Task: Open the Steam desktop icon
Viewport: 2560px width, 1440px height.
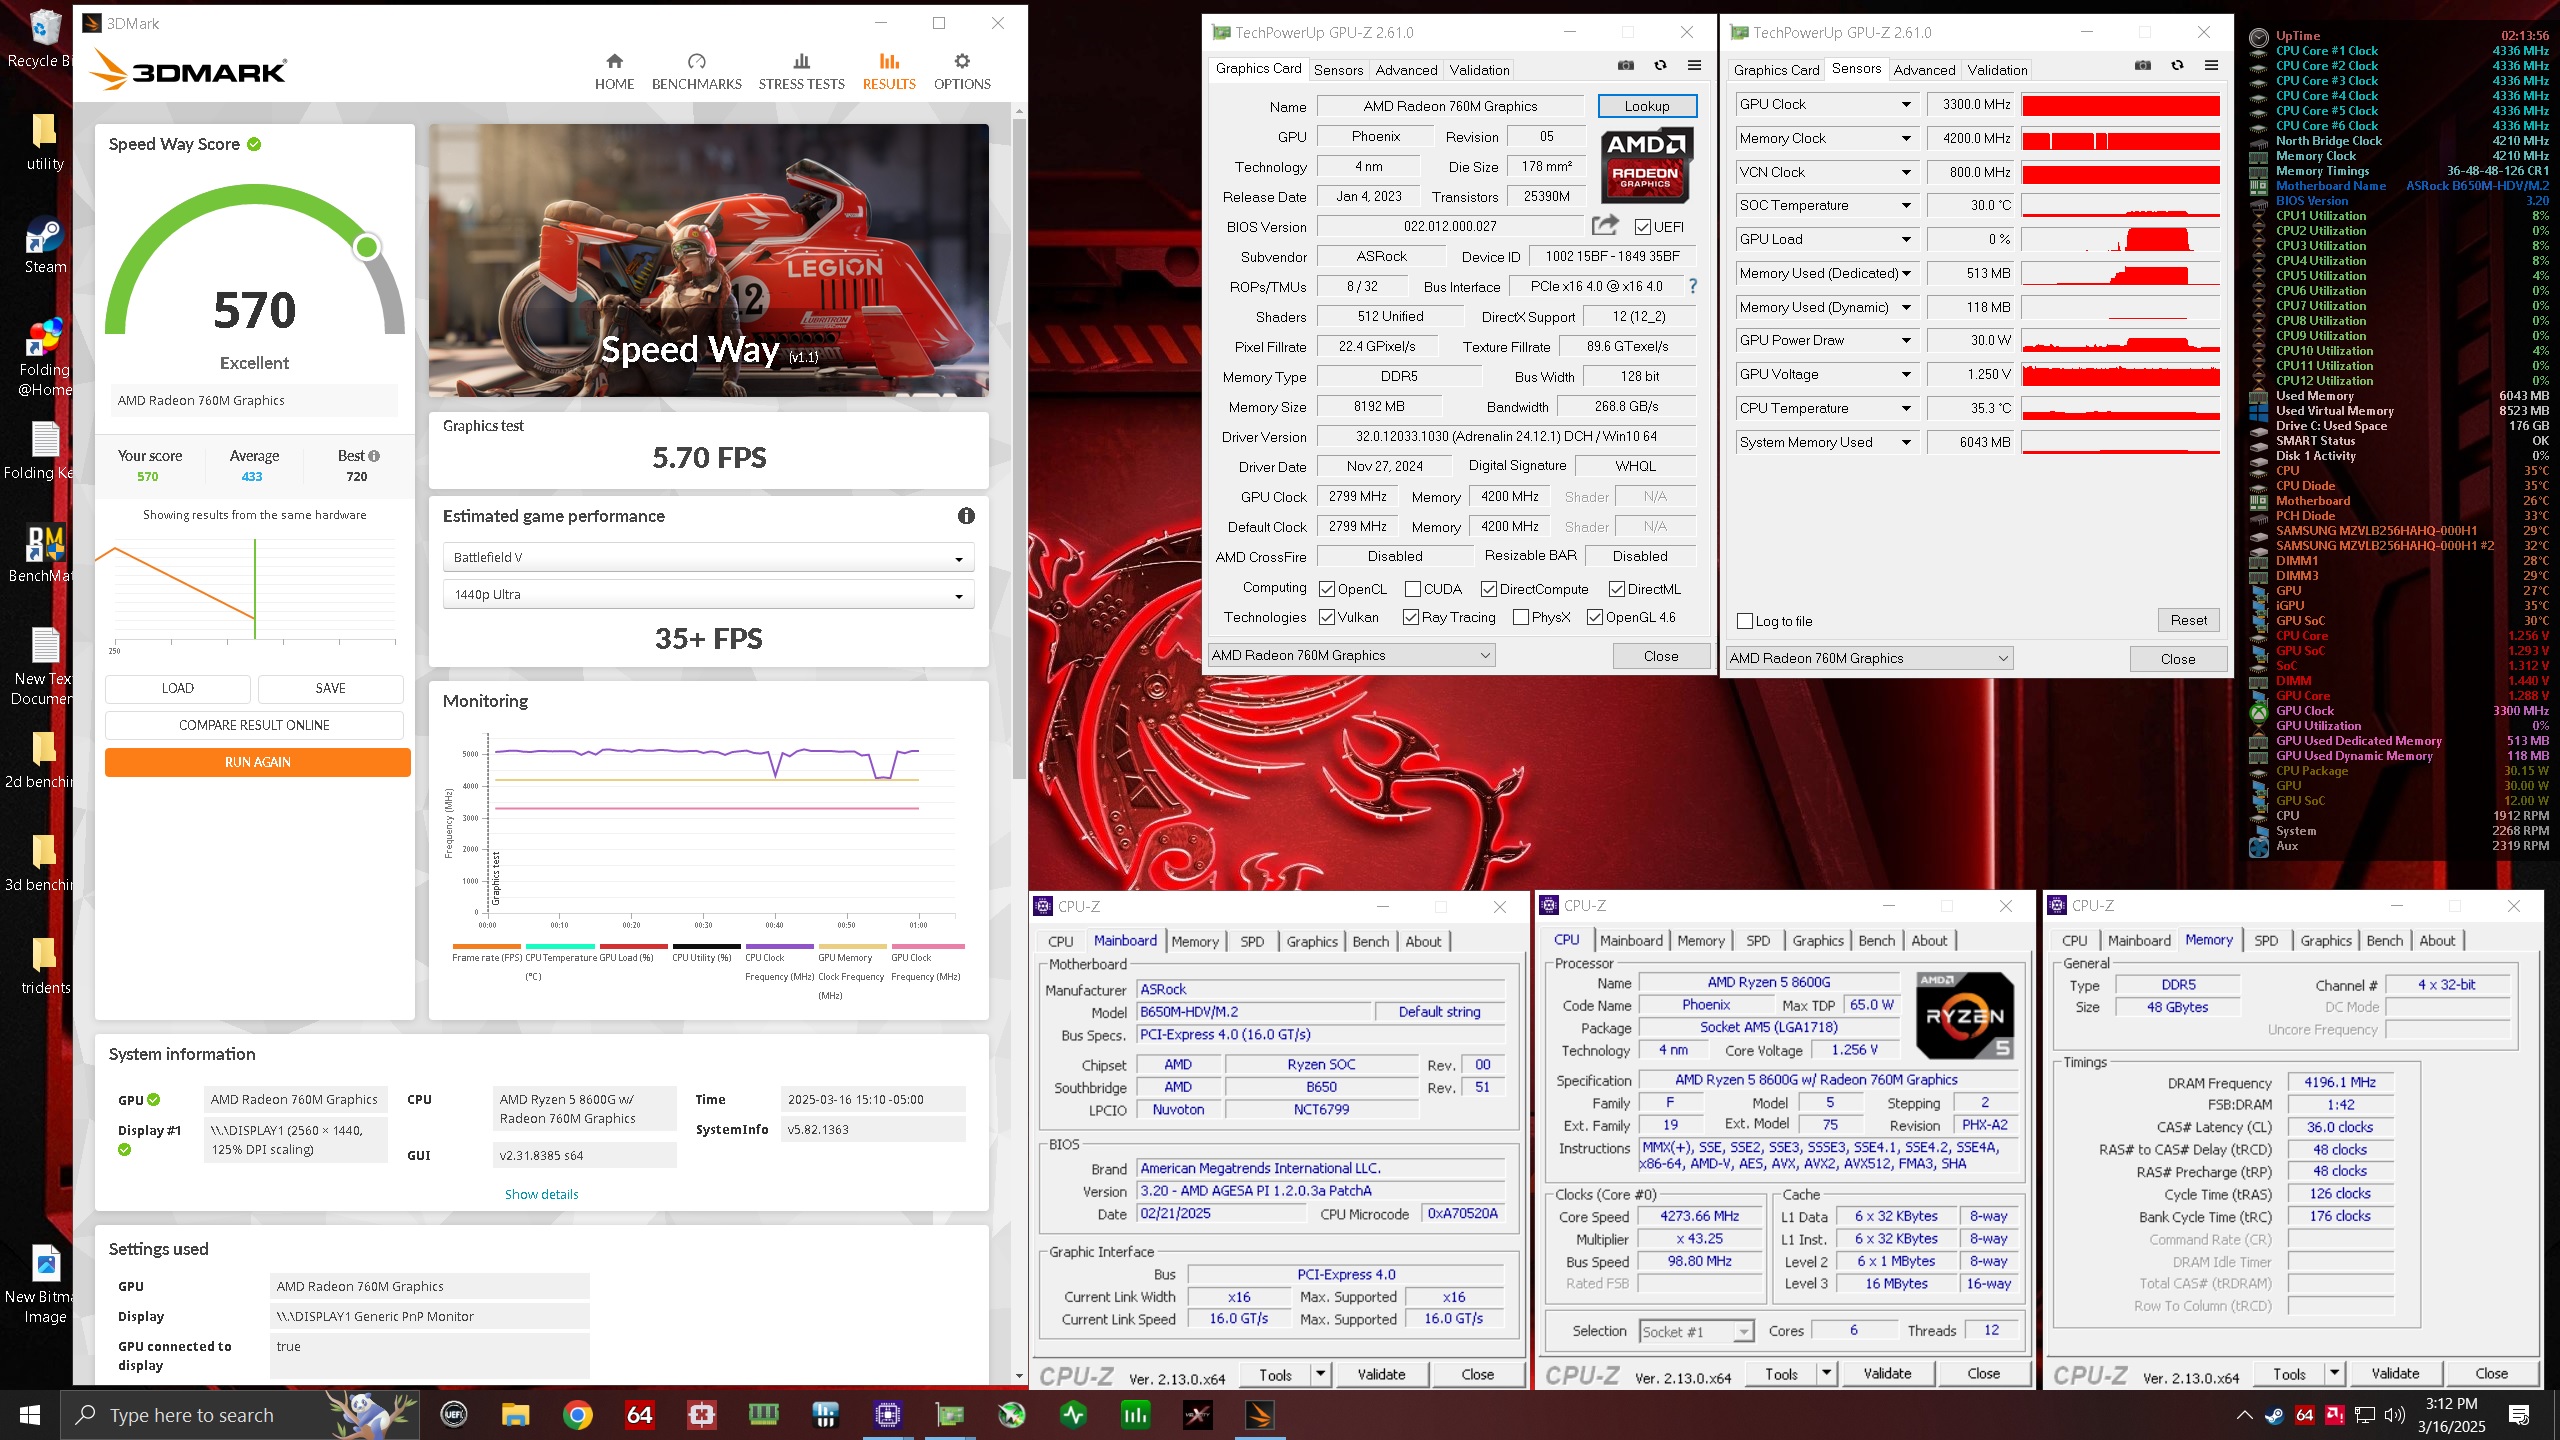Action: [45, 245]
